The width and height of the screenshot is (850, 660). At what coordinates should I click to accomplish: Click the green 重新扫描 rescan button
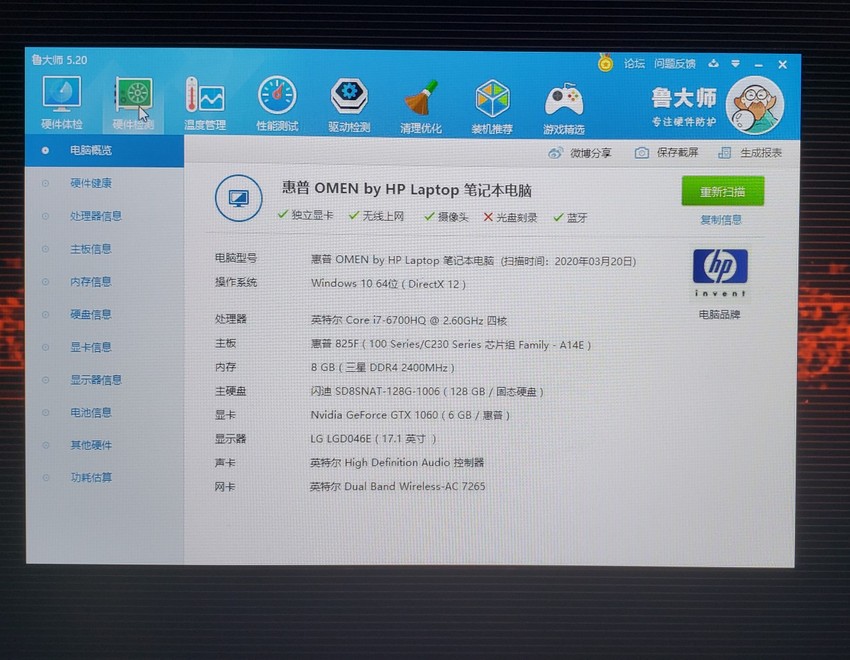(723, 191)
